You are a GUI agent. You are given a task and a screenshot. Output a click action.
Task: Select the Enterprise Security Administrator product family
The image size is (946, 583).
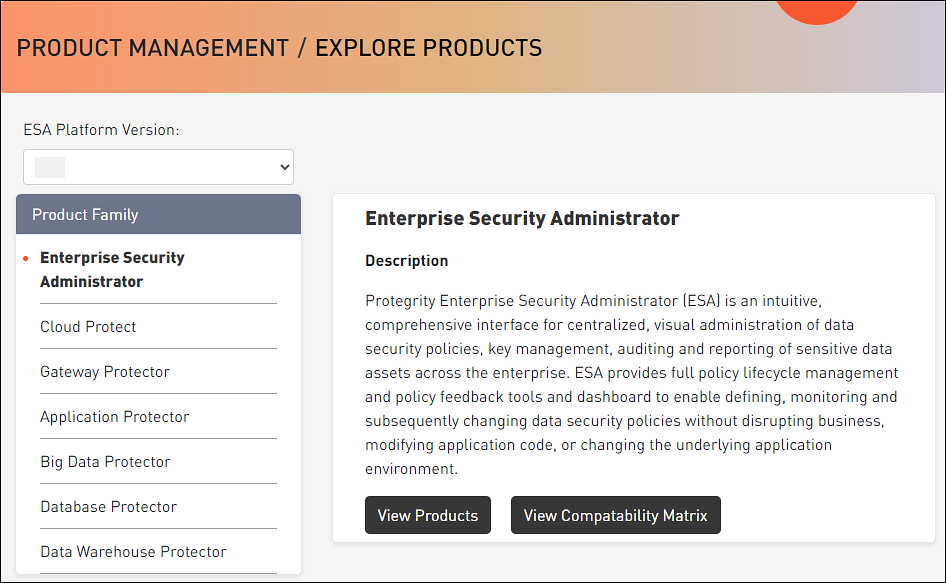(x=112, y=269)
